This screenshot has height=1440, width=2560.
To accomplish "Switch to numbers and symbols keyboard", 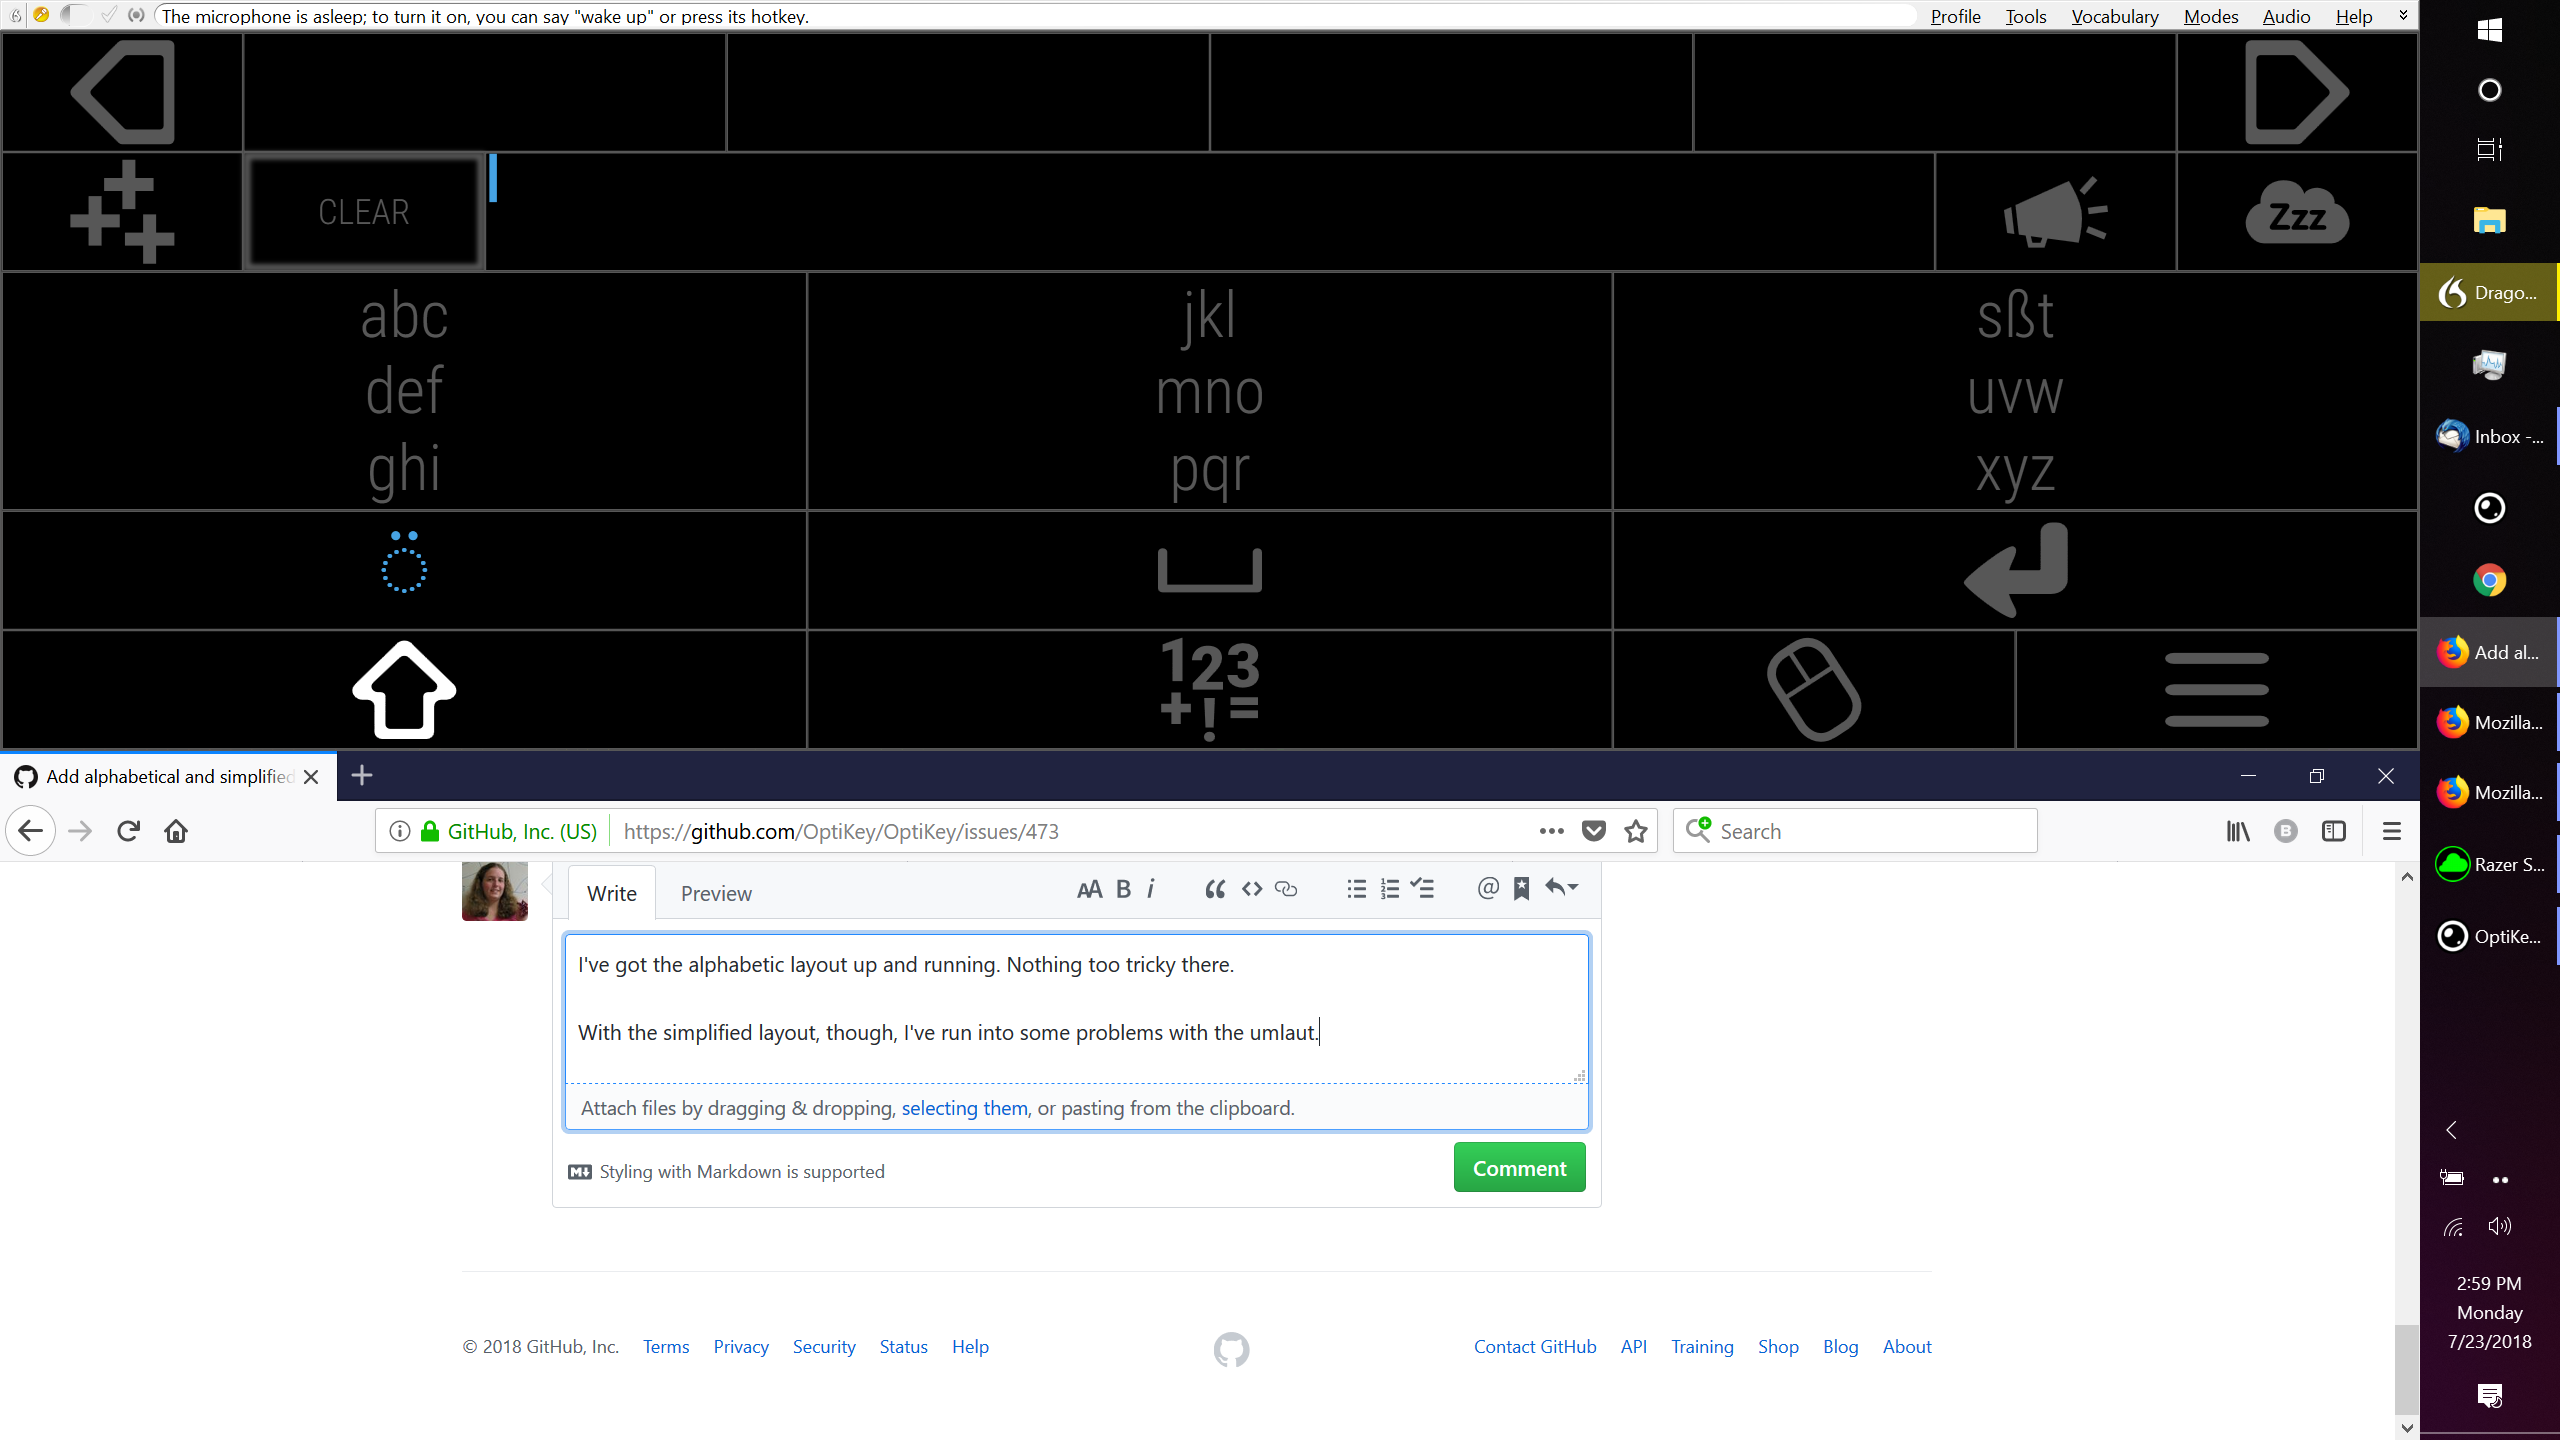I will (x=1209, y=689).
